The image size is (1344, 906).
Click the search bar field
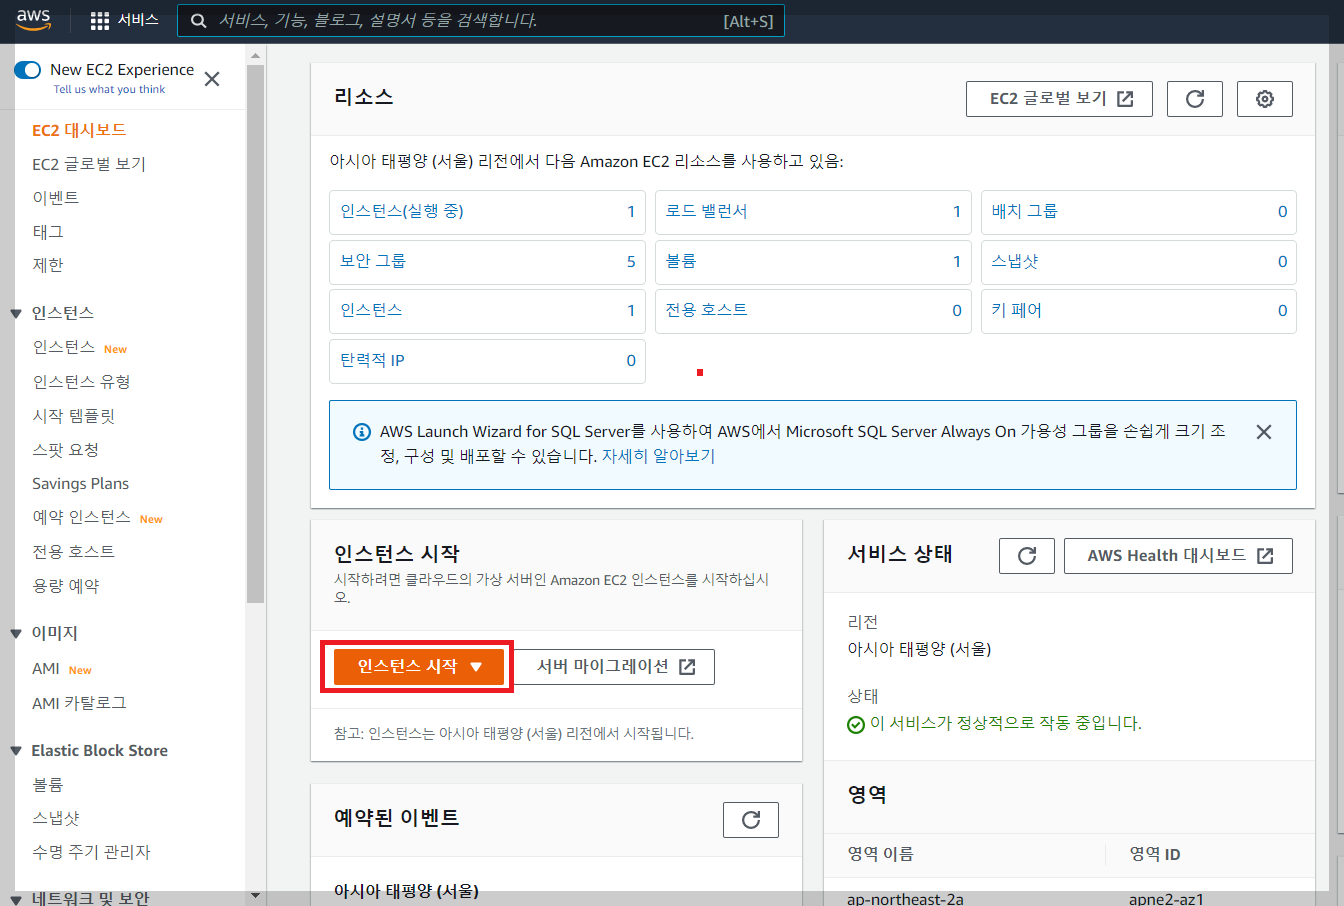pyautogui.click(x=481, y=21)
